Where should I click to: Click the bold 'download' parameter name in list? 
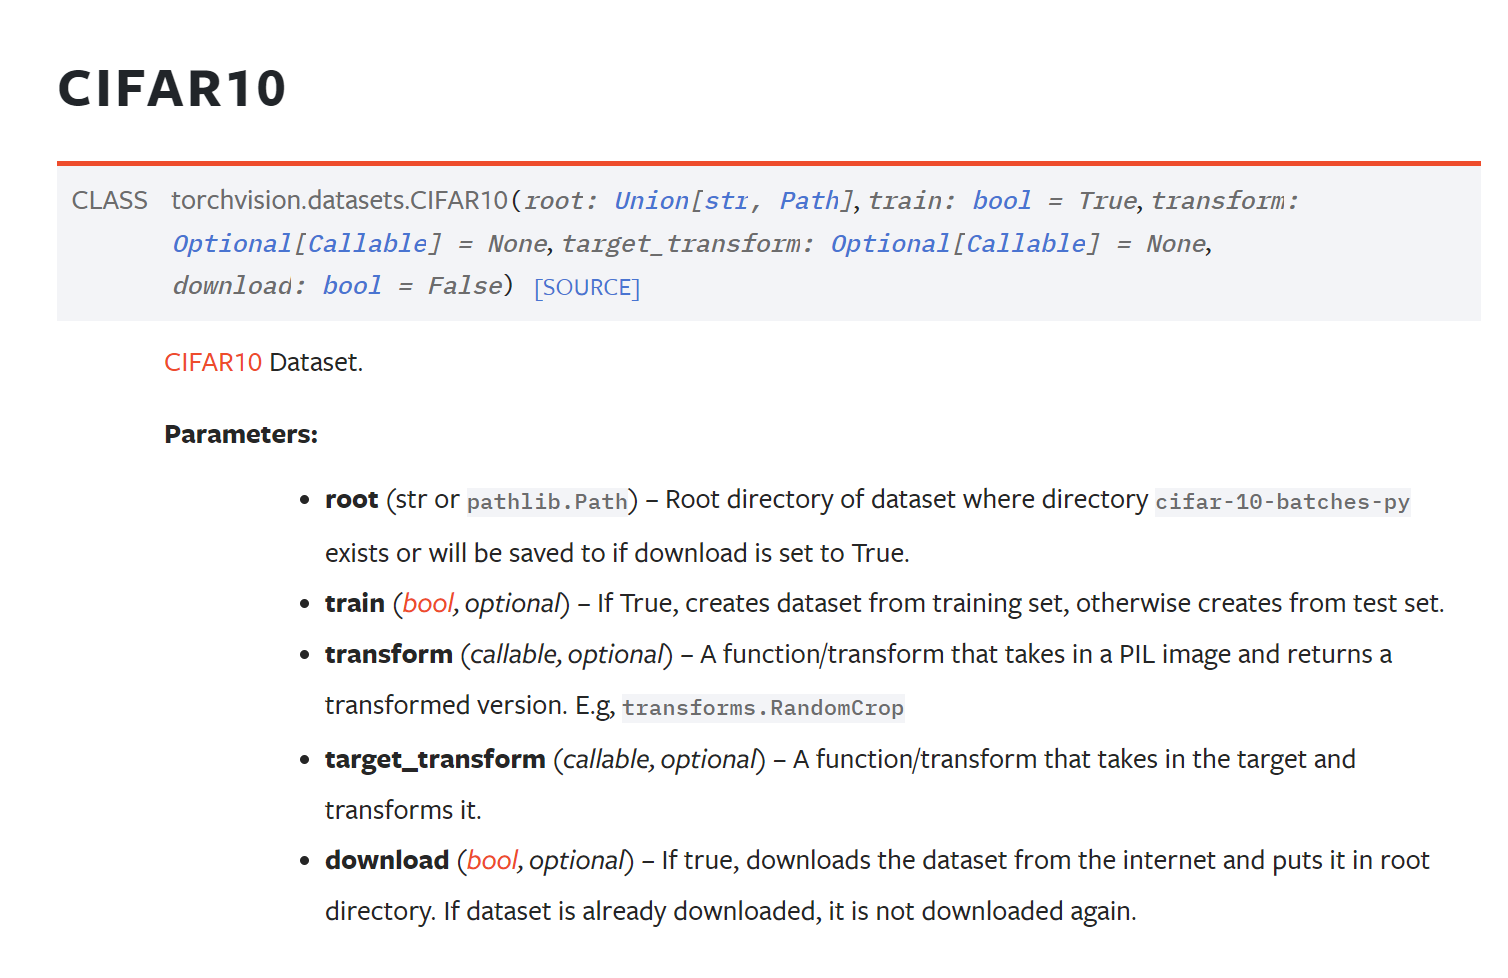pos(387,860)
